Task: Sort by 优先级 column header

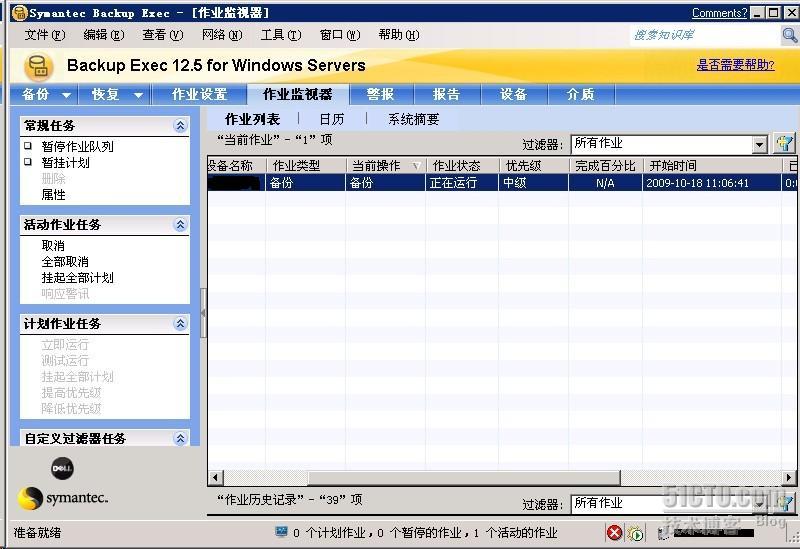Action: [x=534, y=166]
